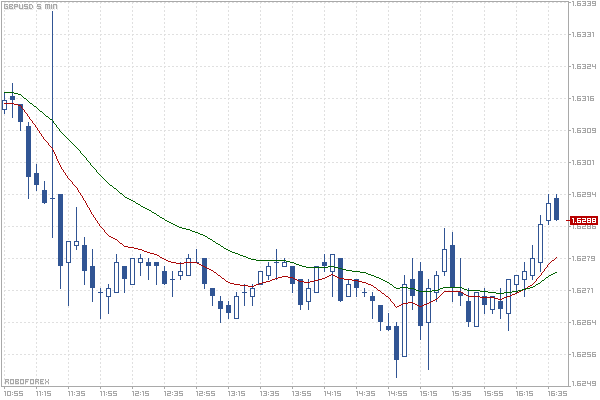600x400 pixels.
Task: Click the 1.6294 price axis label
Action: (x=584, y=194)
